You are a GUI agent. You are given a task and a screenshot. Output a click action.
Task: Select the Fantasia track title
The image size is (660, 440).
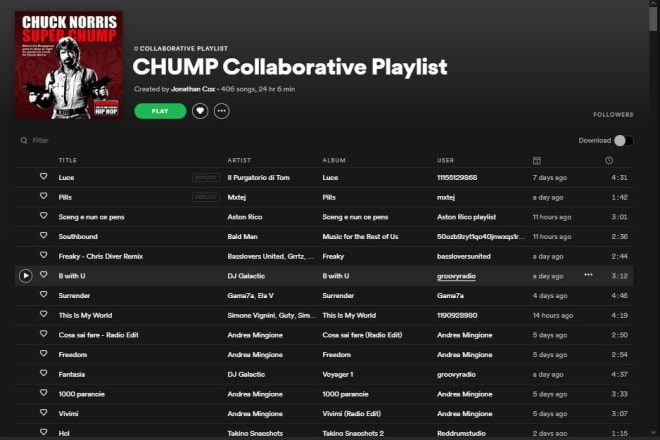click(72, 375)
